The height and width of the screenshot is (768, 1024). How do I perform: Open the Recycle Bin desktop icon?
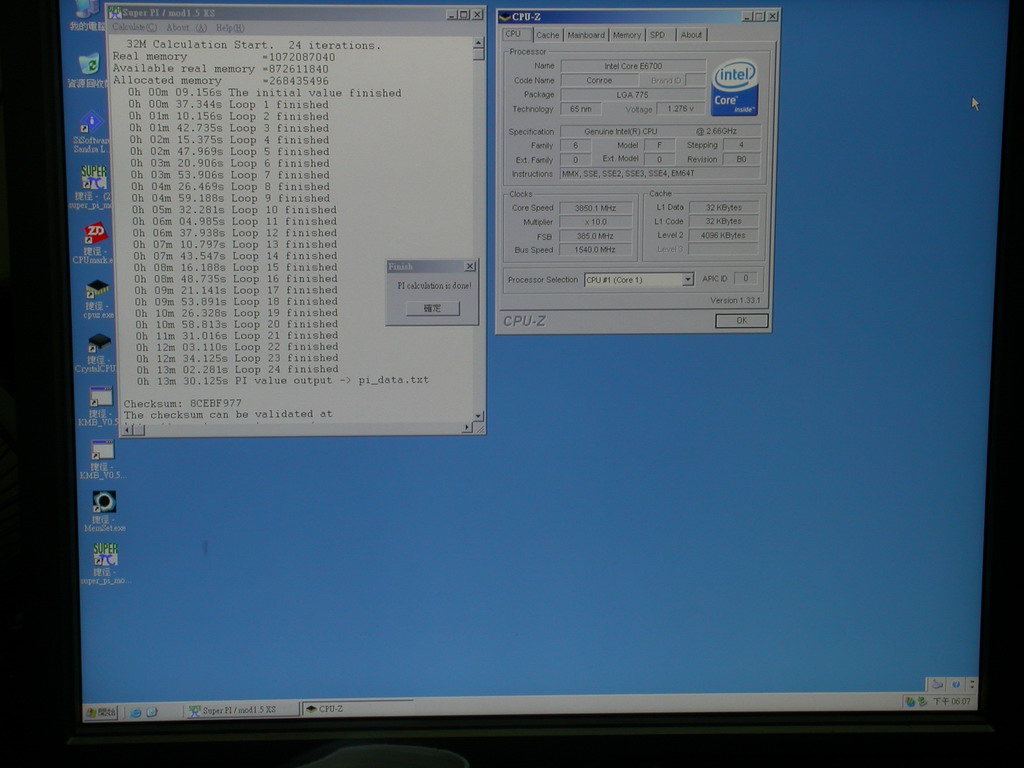(89, 71)
